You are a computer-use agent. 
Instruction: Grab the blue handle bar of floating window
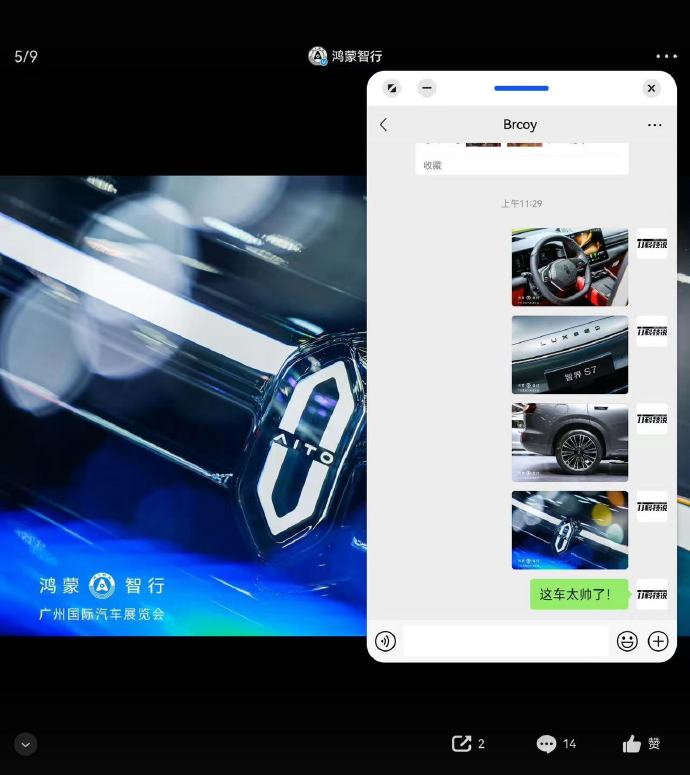coord(521,88)
